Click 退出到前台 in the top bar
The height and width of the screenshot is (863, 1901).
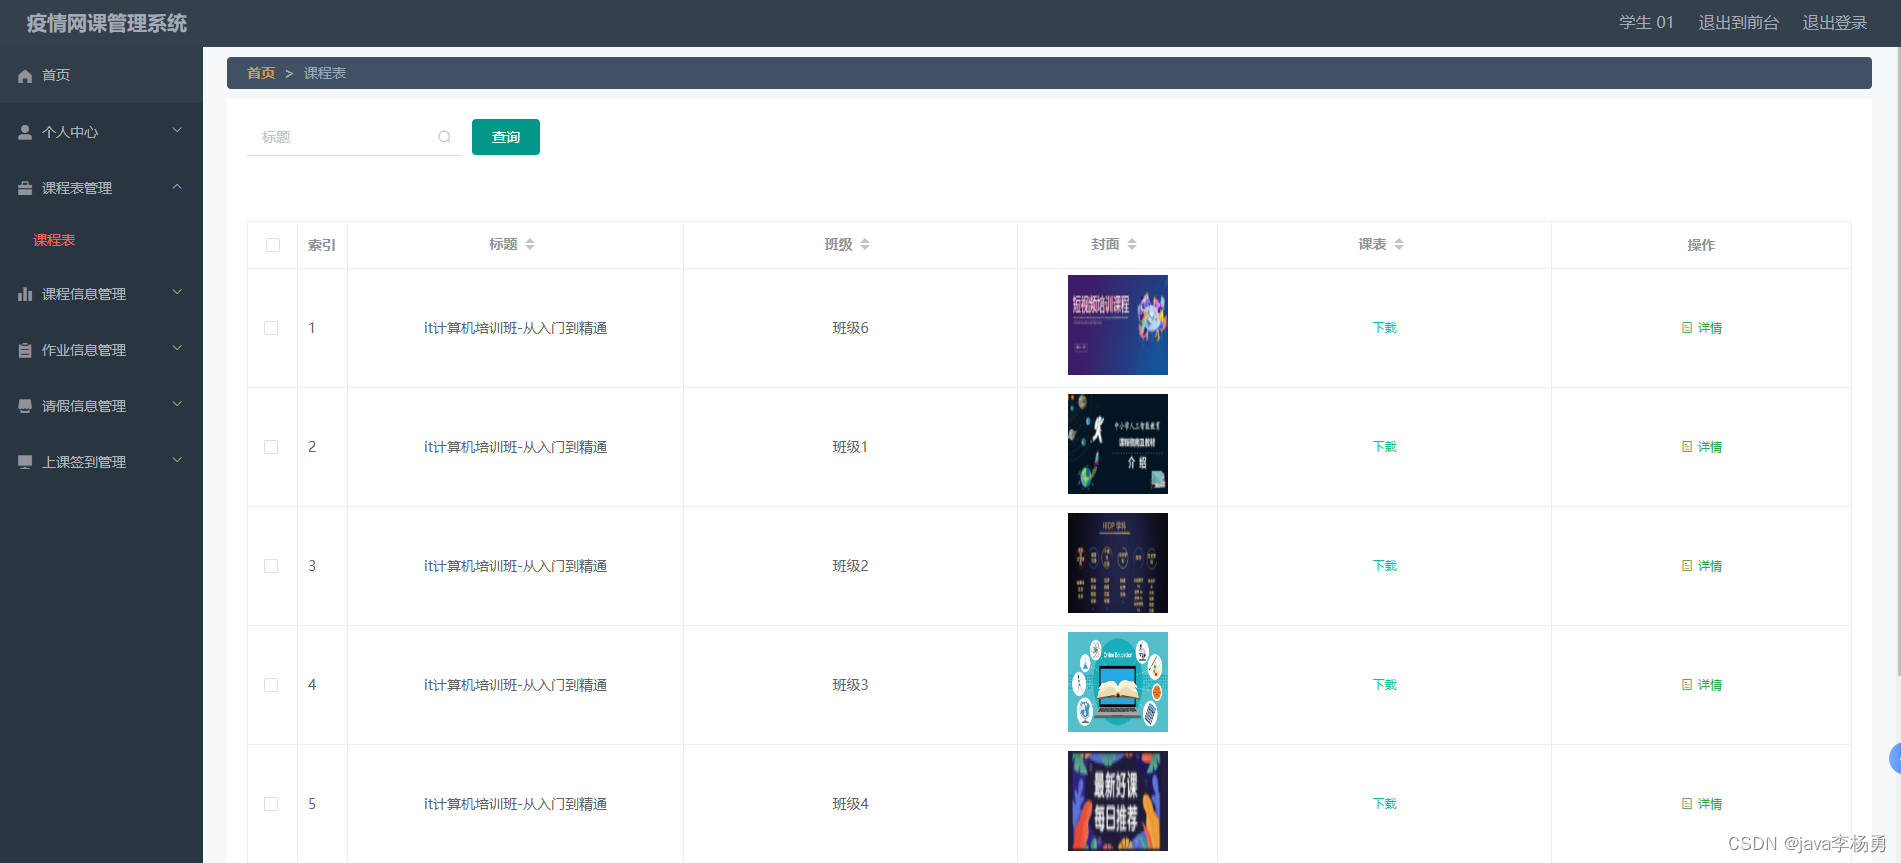1739,22
